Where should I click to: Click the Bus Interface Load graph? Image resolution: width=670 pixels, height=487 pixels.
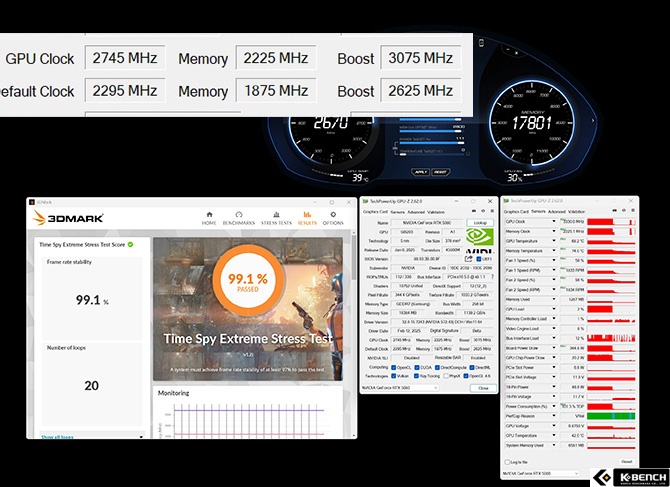pos(611,338)
